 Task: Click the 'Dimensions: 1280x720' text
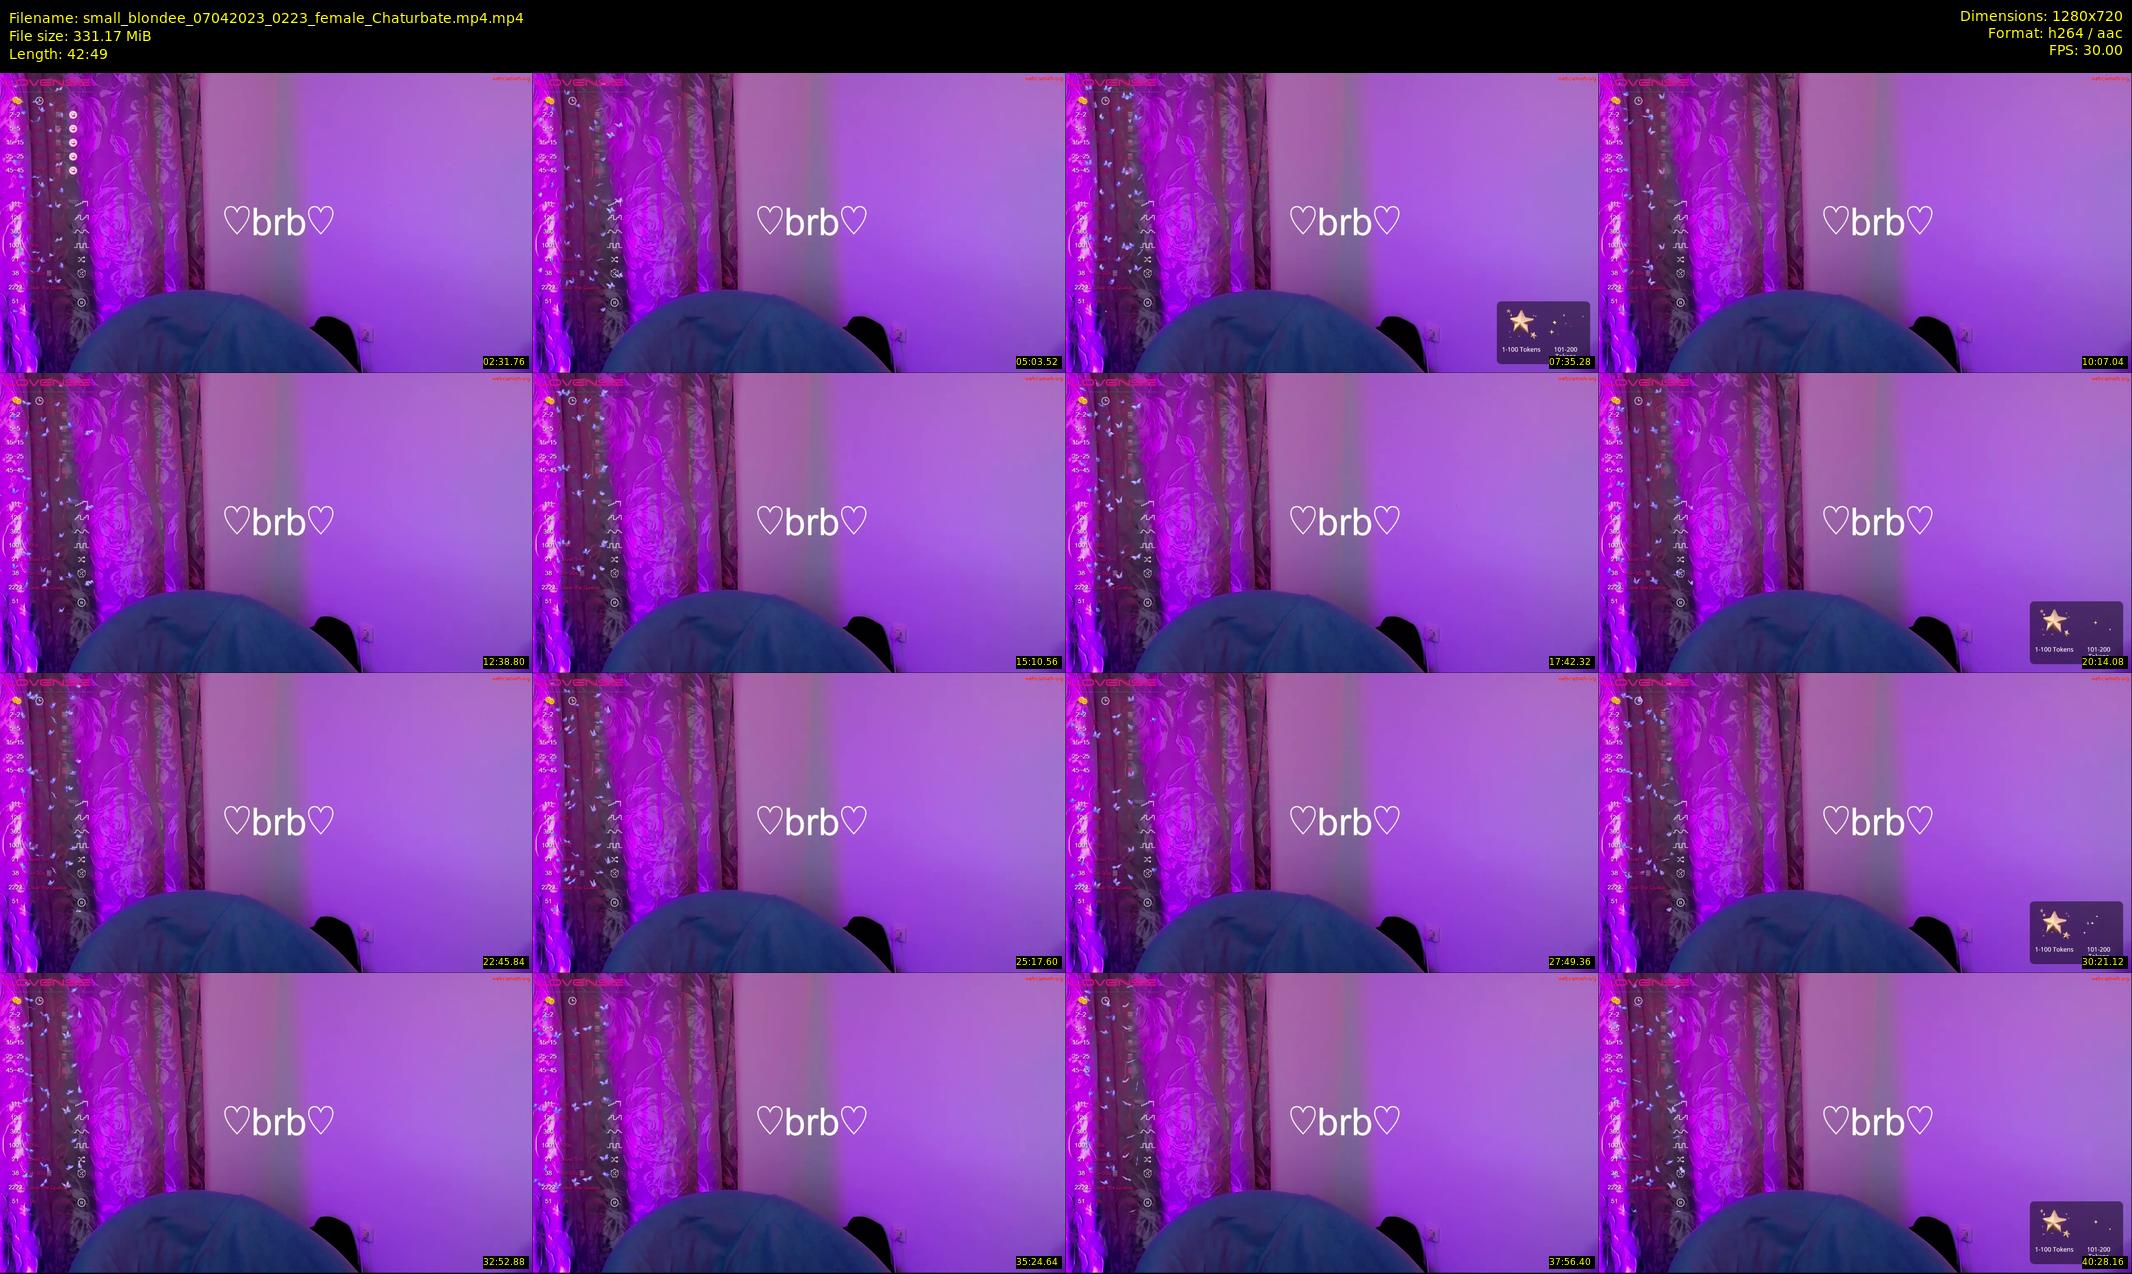click(2041, 16)
